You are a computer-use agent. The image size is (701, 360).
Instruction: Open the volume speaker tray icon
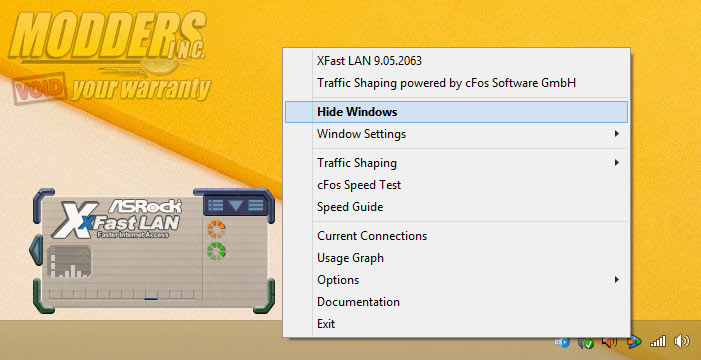681,341
